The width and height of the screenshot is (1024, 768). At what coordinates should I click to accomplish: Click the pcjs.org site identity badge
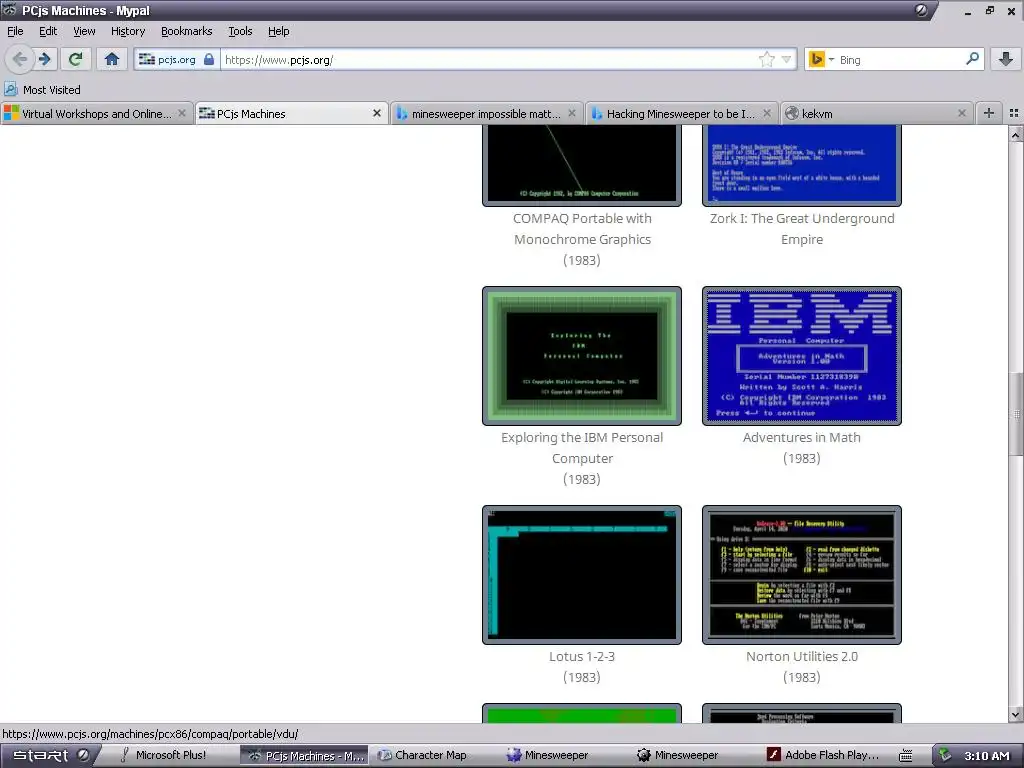point(176,59)
